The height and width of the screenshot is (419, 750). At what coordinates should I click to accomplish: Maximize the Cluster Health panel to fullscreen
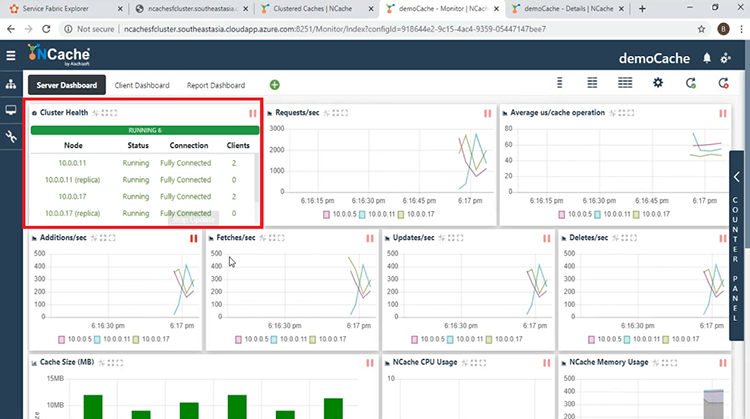(113, 113)
